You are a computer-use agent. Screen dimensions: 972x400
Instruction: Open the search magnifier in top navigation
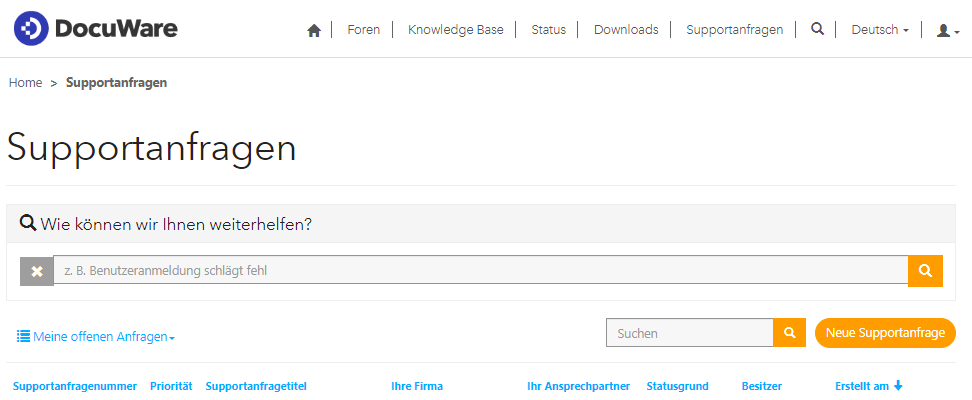pos(817,29)
